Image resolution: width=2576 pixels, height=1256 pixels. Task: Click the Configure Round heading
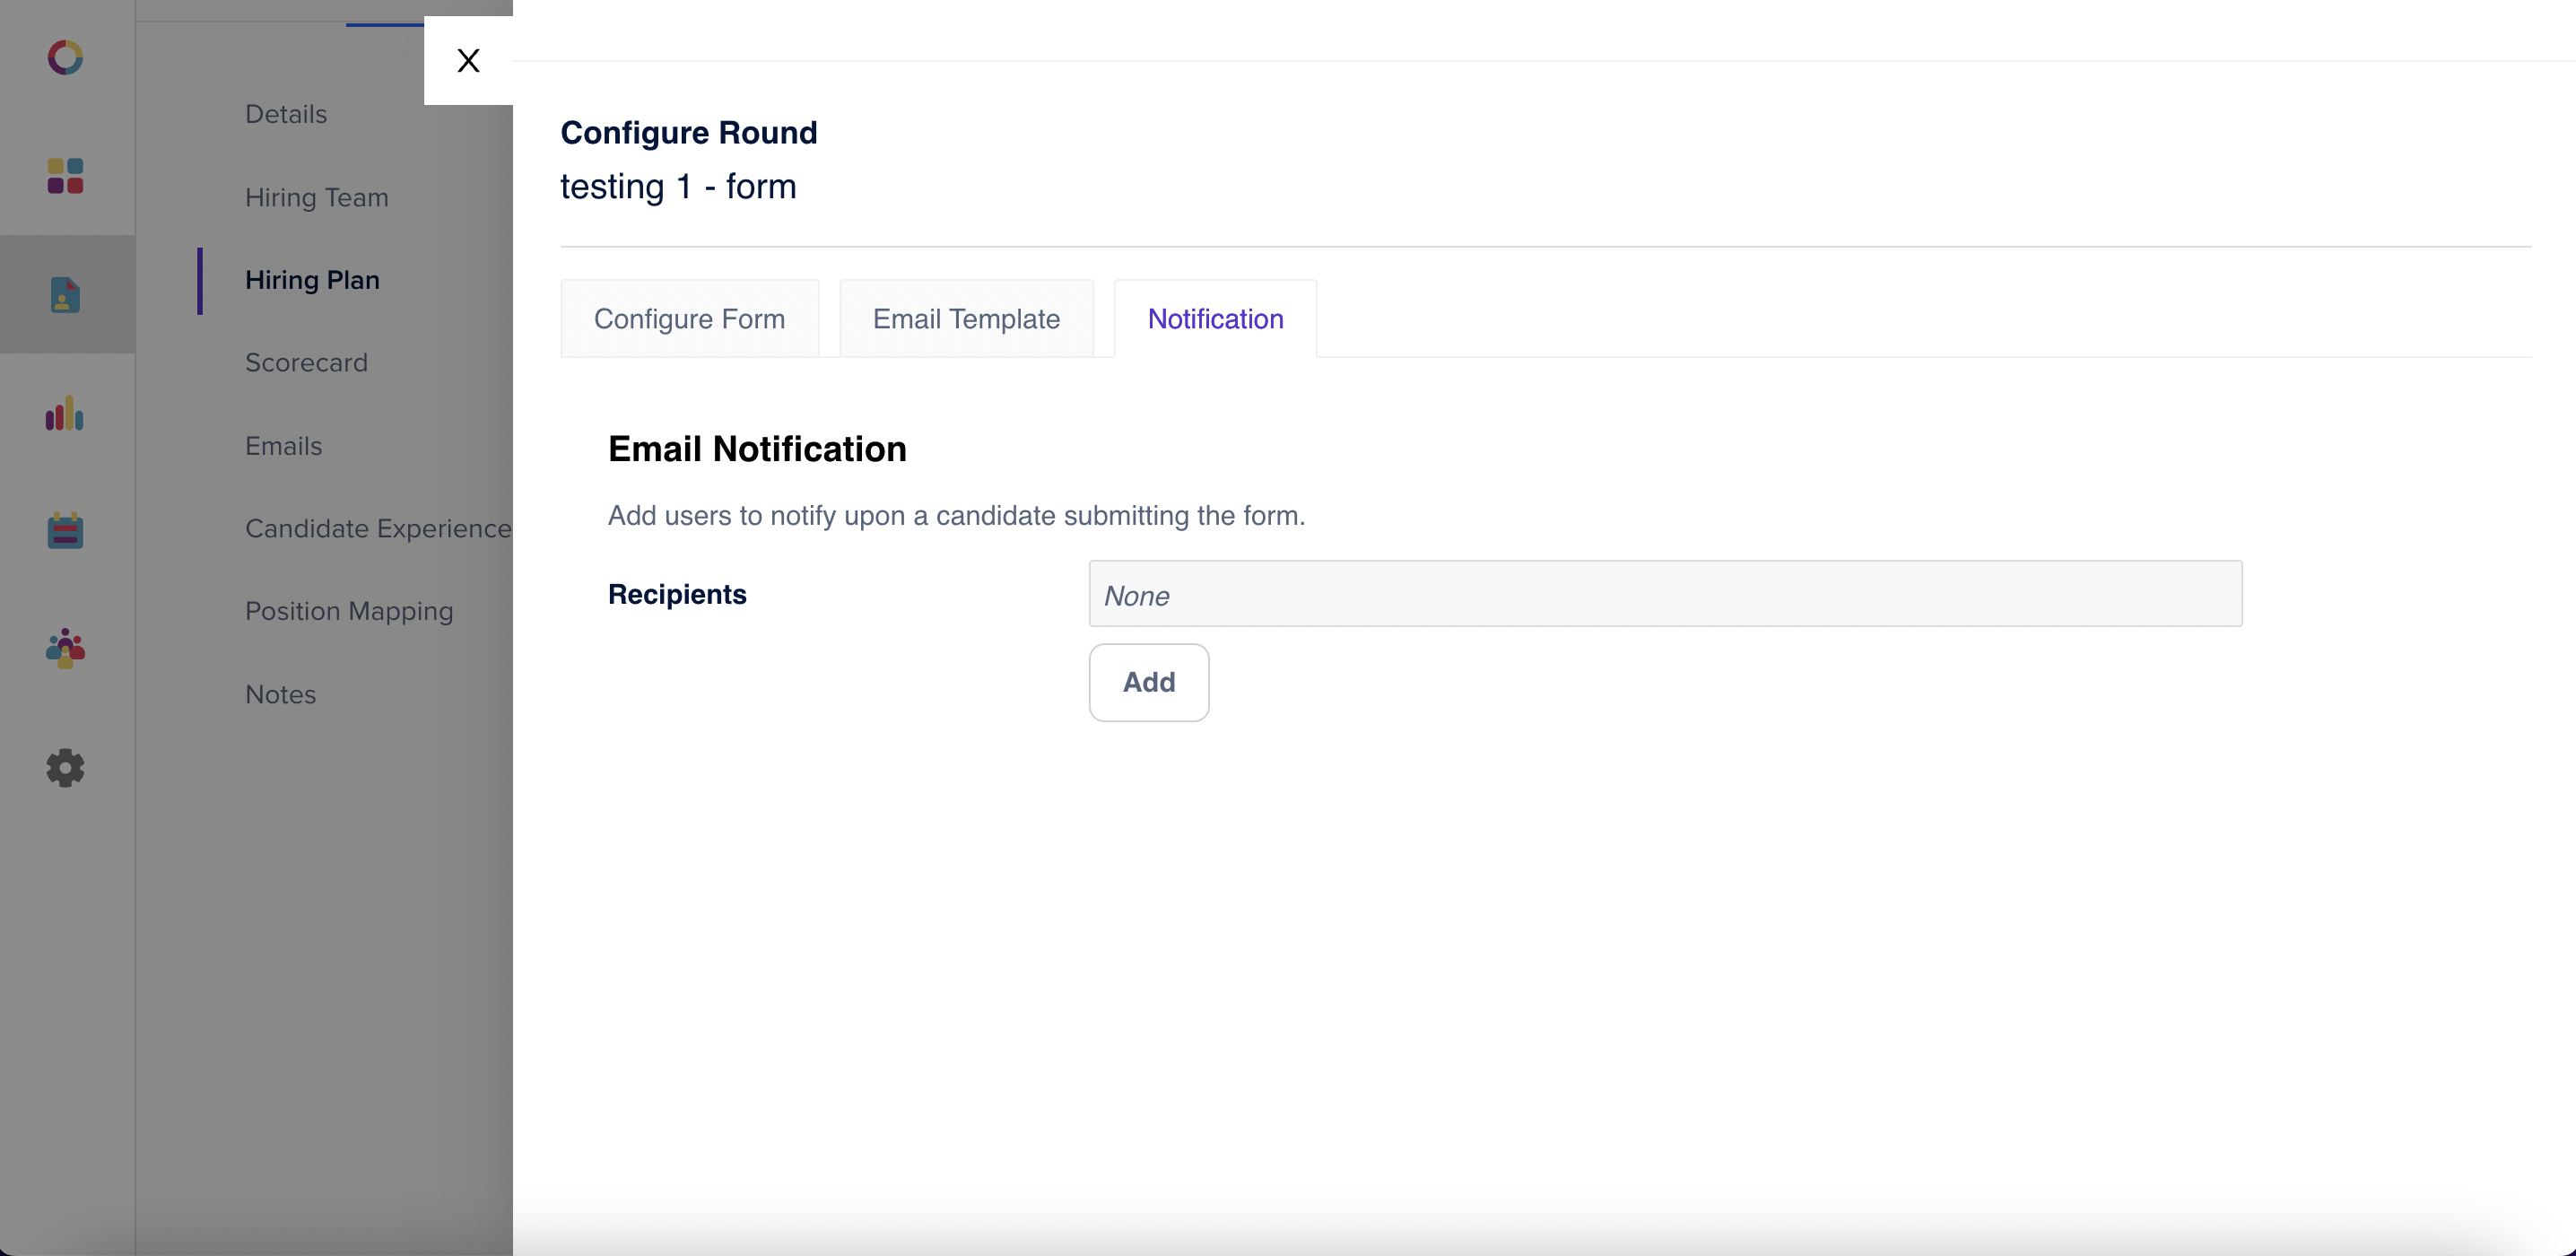[x=689, y=133]
